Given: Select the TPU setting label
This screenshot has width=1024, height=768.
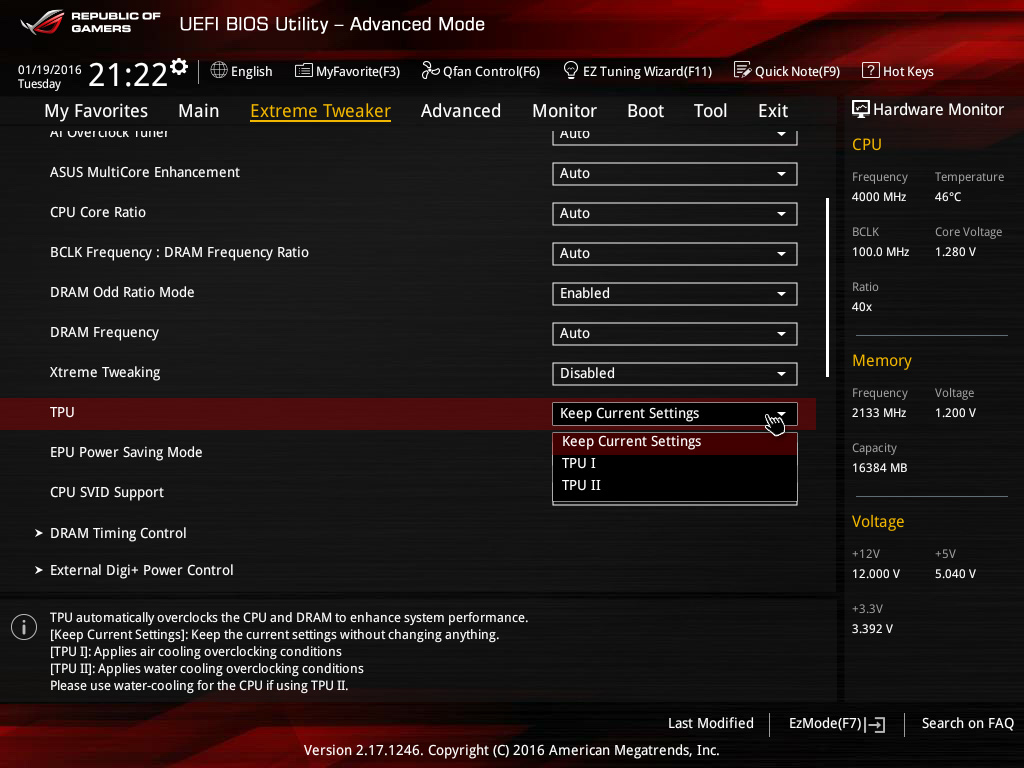Looking at the screenshot, I should [x=62, y=412].
